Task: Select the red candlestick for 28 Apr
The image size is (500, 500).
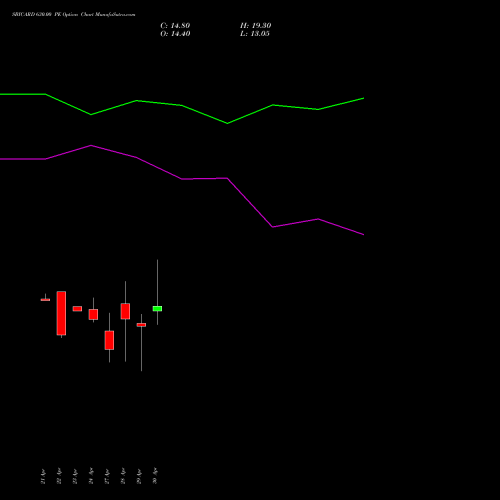Action: (125, 311)
